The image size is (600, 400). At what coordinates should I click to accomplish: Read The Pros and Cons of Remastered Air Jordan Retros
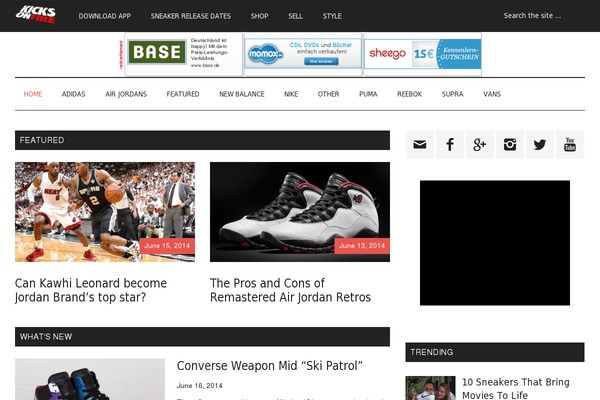290,290
